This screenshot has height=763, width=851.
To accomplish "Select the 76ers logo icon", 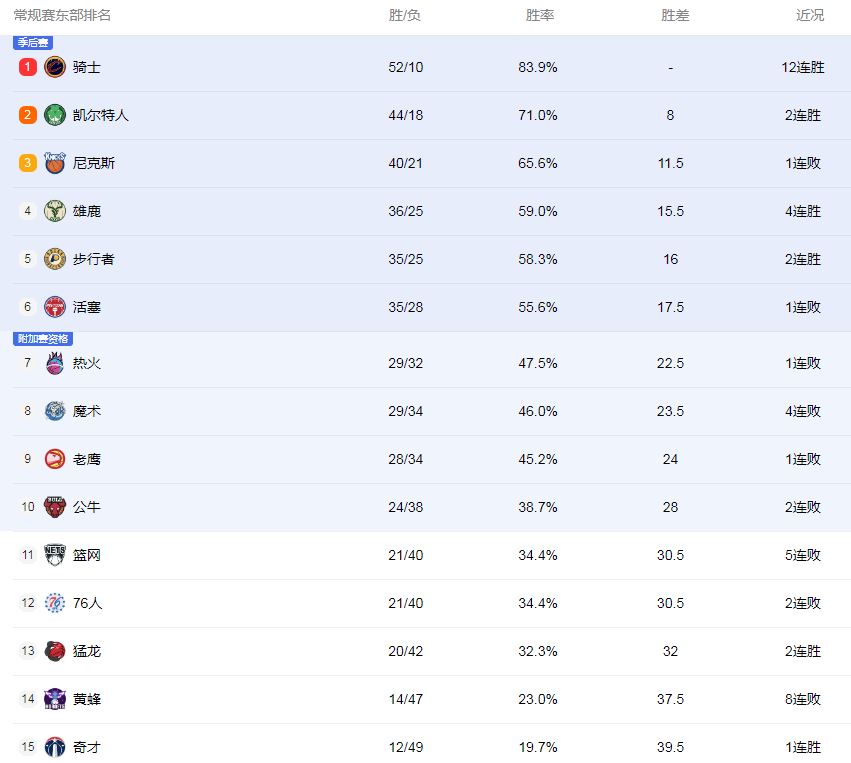I will tap(55, 603).
